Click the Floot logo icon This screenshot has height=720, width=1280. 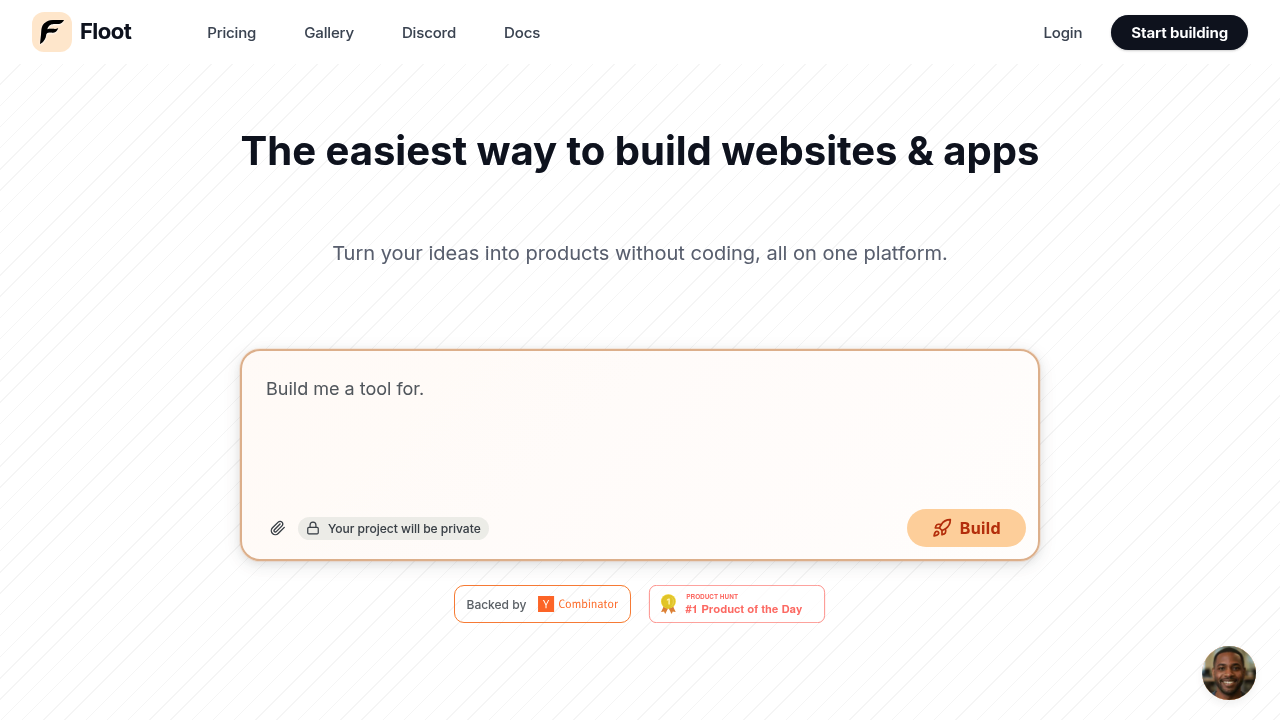52,32
